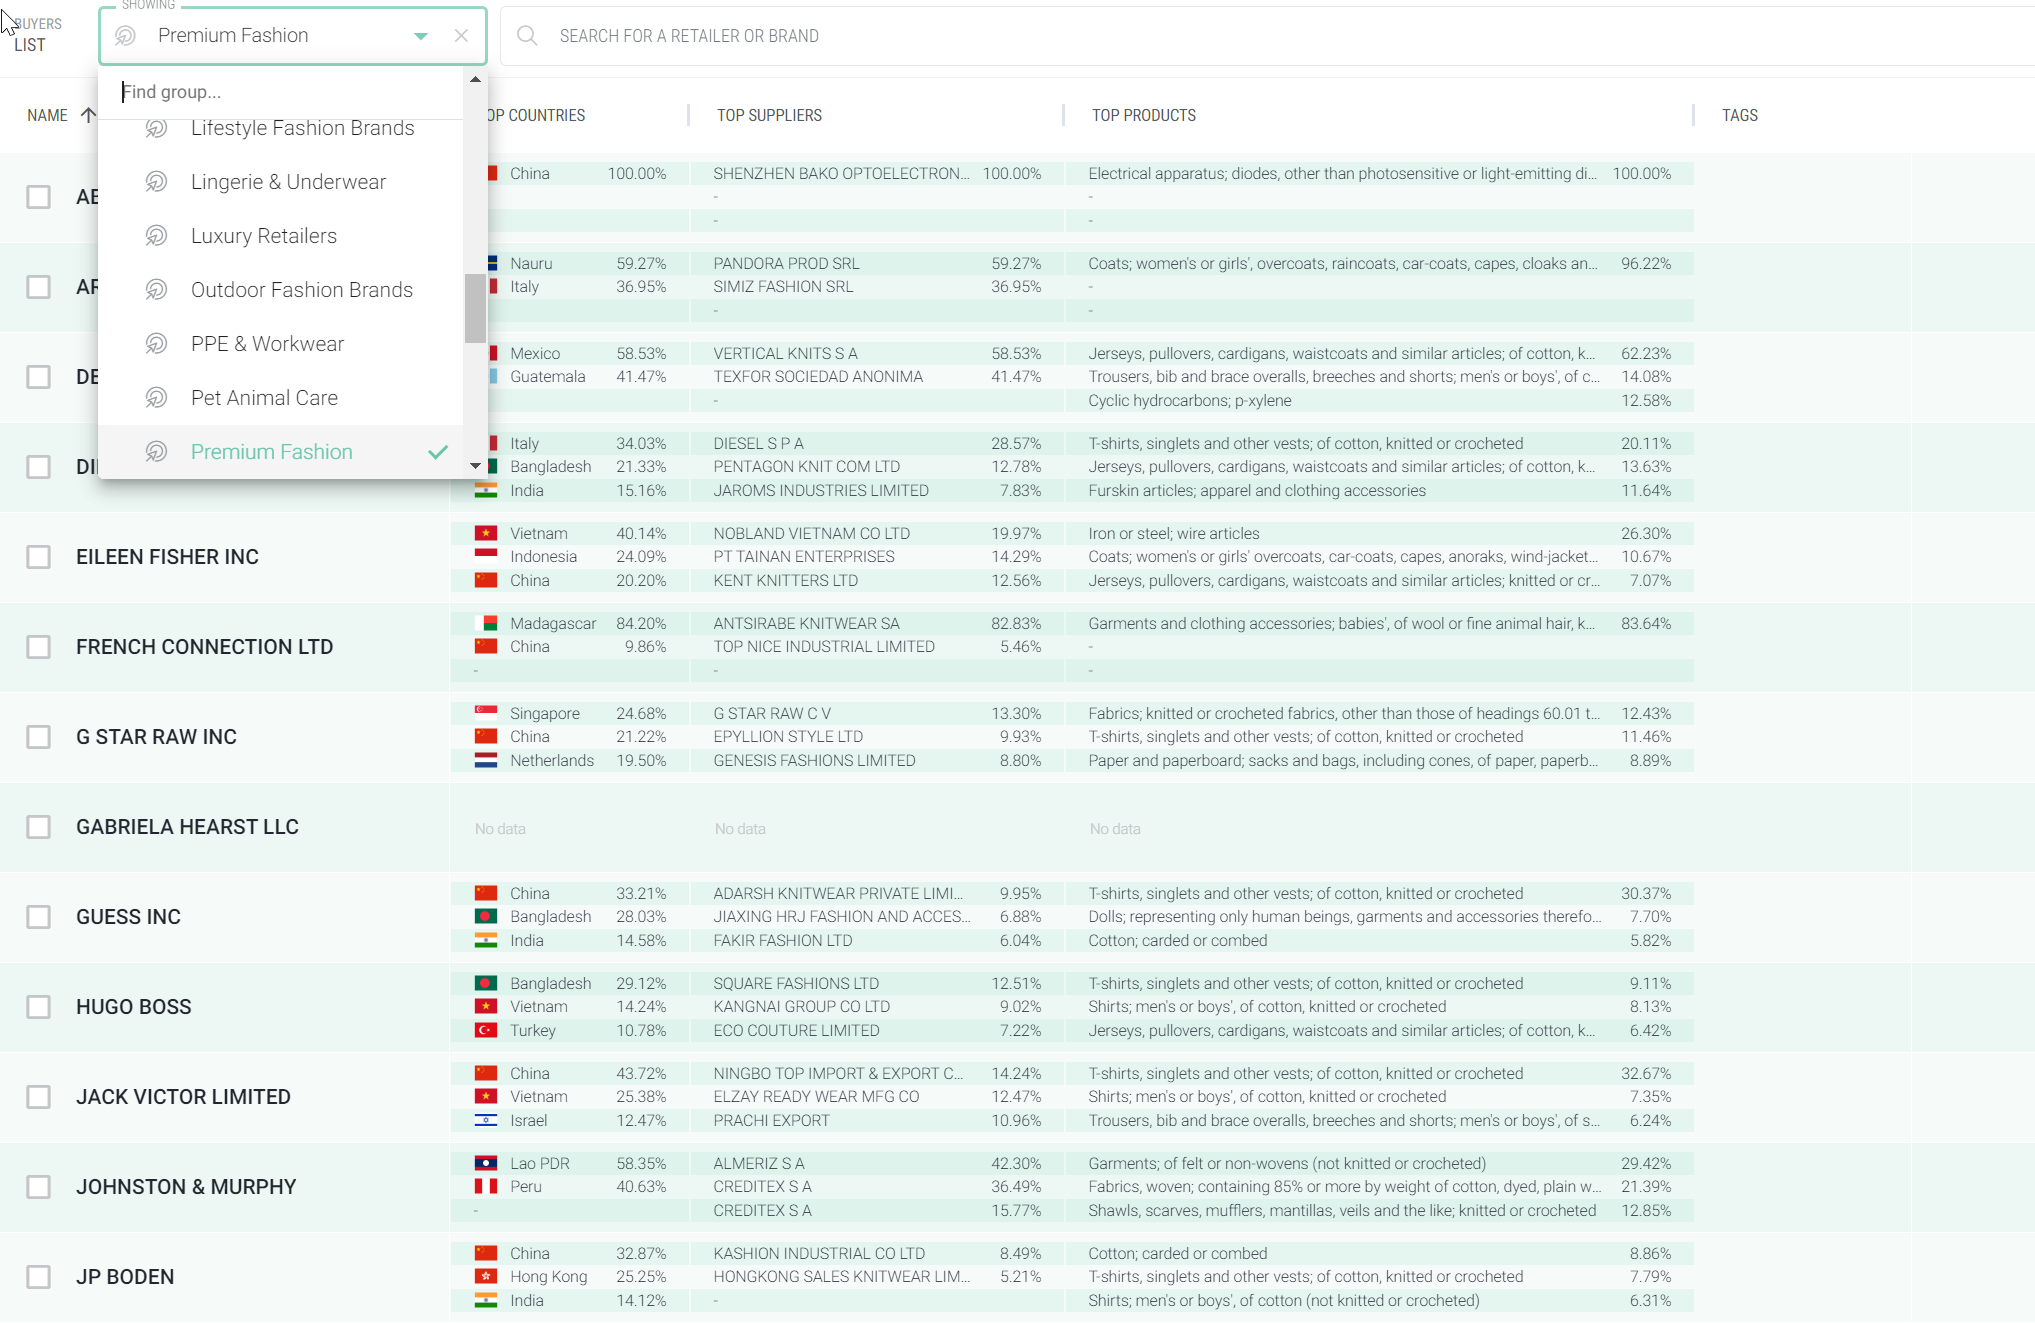Click the dropdown list scrollbar thumb
The height and width of the screenshot is (1323, 2035).
(x=475, y=308)
